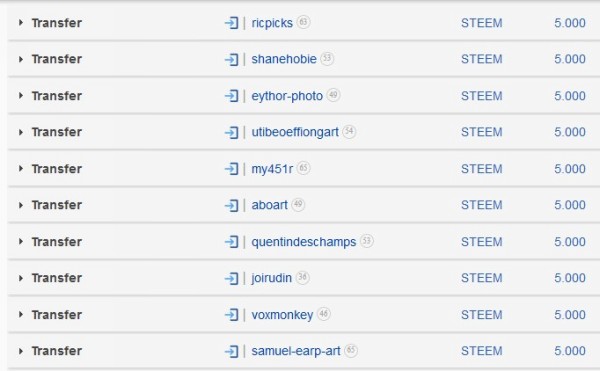Viewport: 600px width, 371px height.
Task: Visit the utibeoeffiongart profile link
Action: (295, 132)
